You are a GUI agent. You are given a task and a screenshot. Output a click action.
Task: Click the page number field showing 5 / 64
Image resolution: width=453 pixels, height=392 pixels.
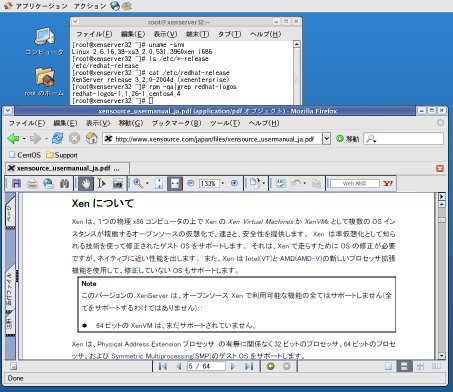(206, 366)
